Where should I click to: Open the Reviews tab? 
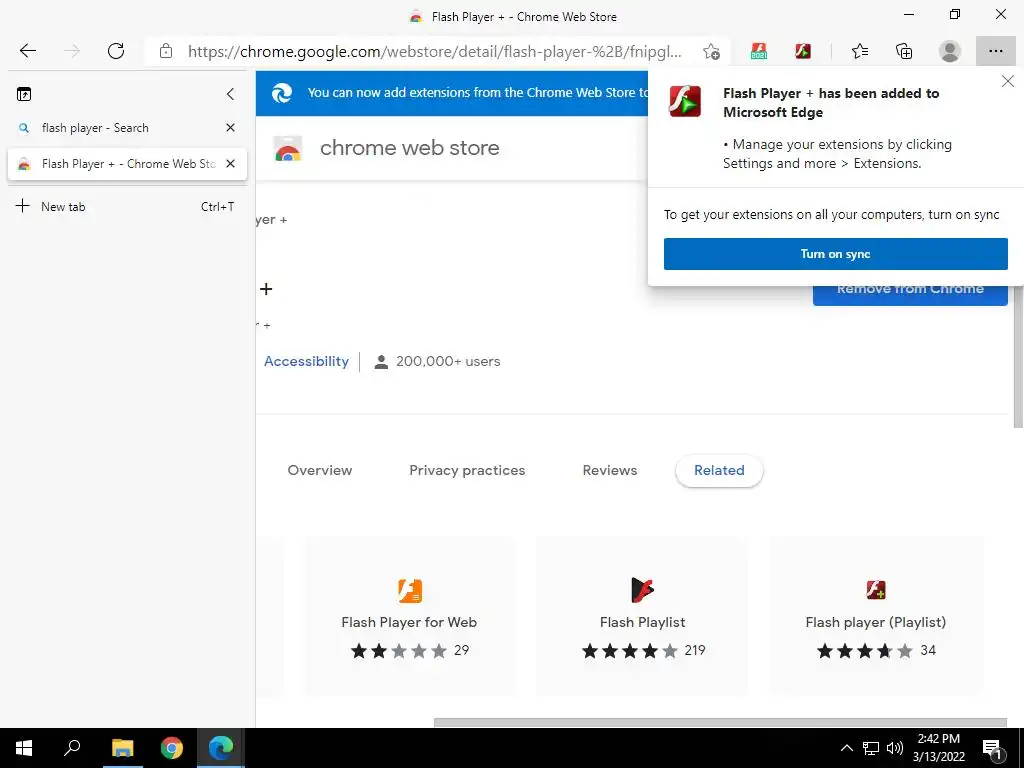click(610, 470)
